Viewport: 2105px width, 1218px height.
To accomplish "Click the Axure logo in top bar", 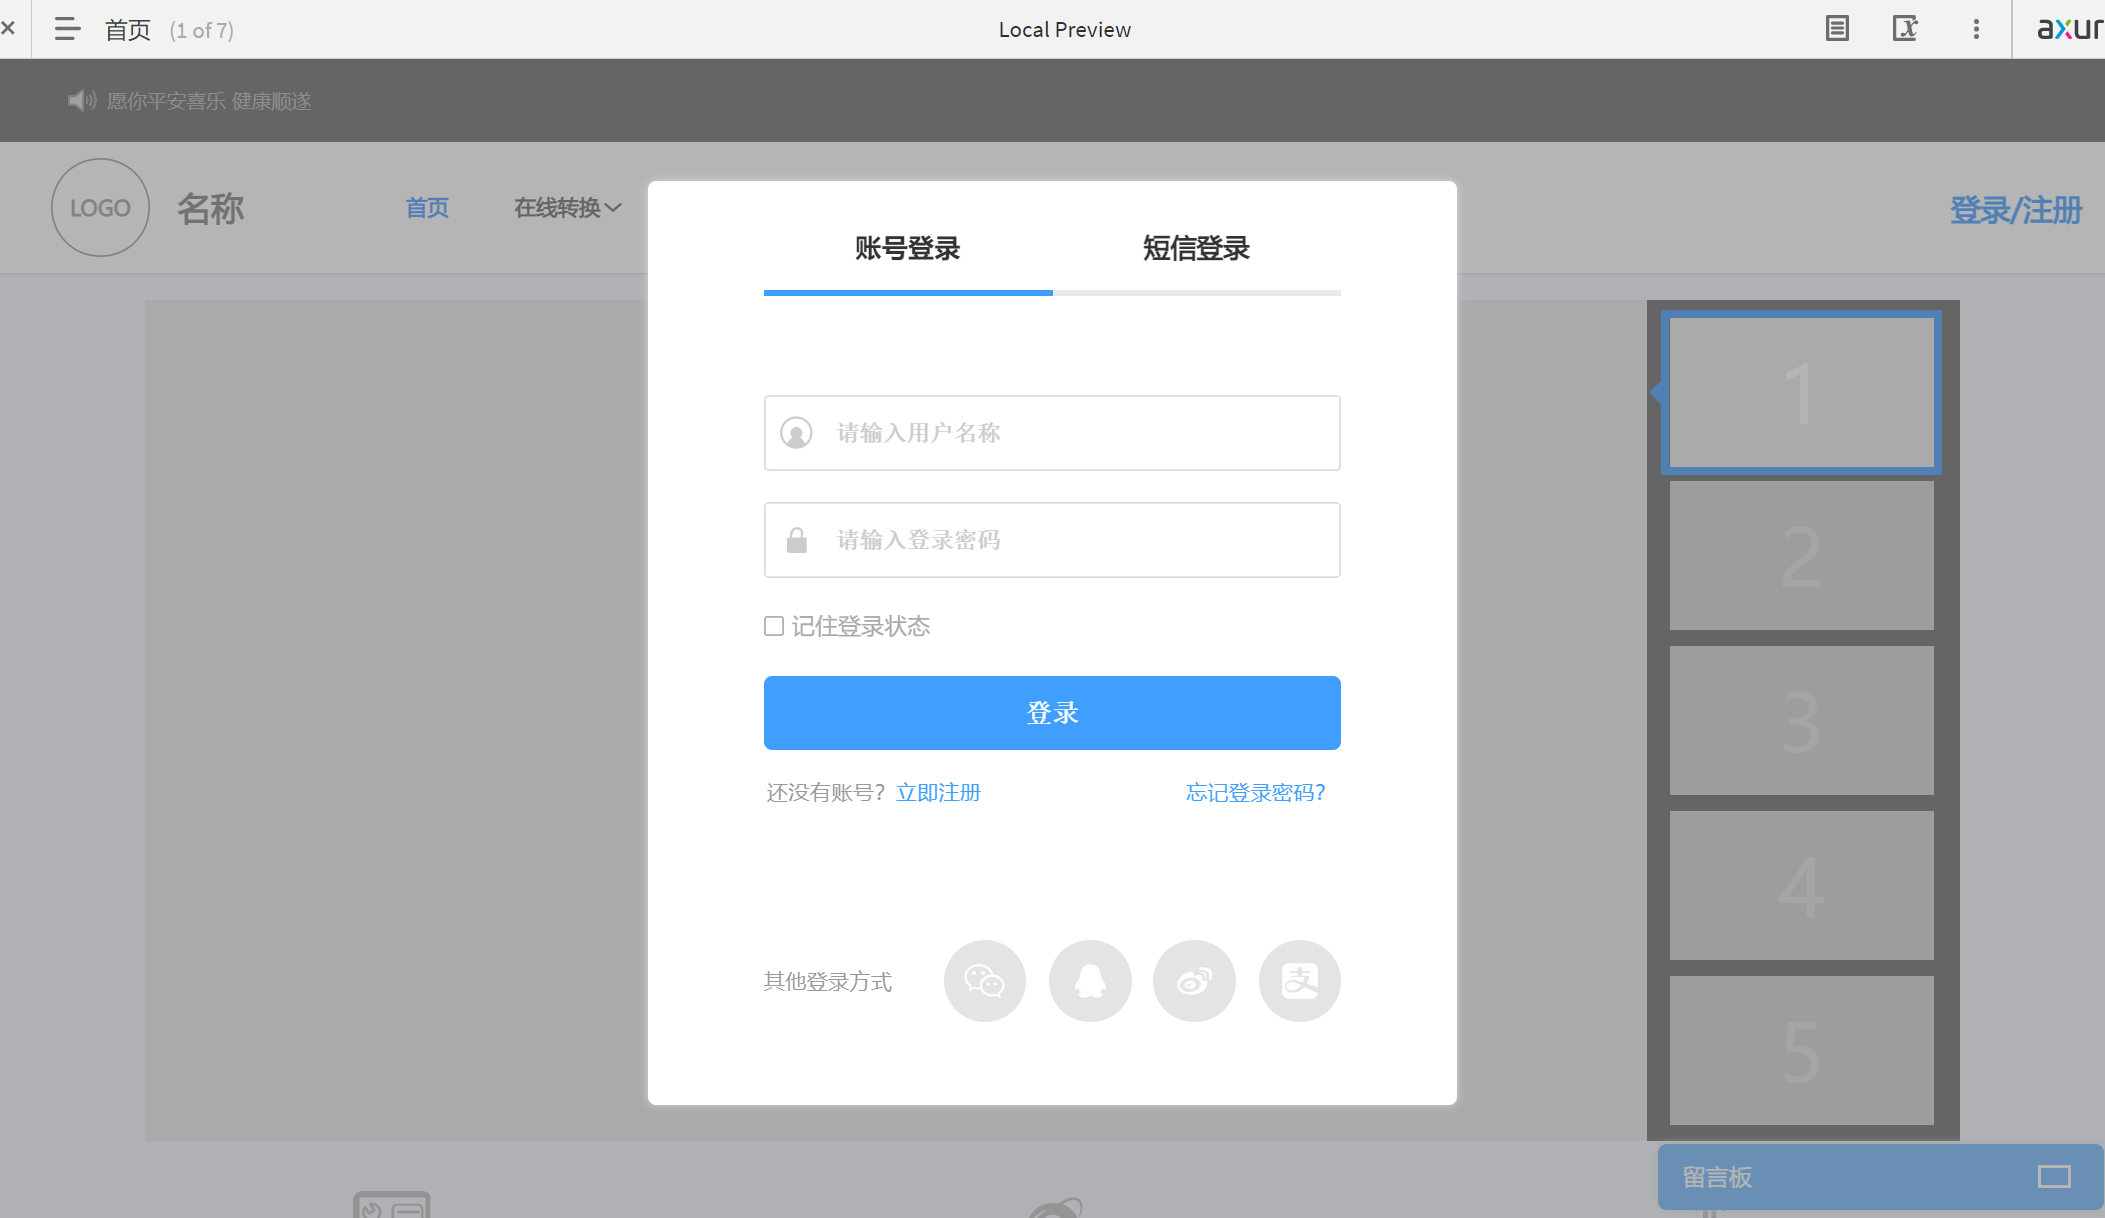I will pyautogui.click(x=2070, y=29).
